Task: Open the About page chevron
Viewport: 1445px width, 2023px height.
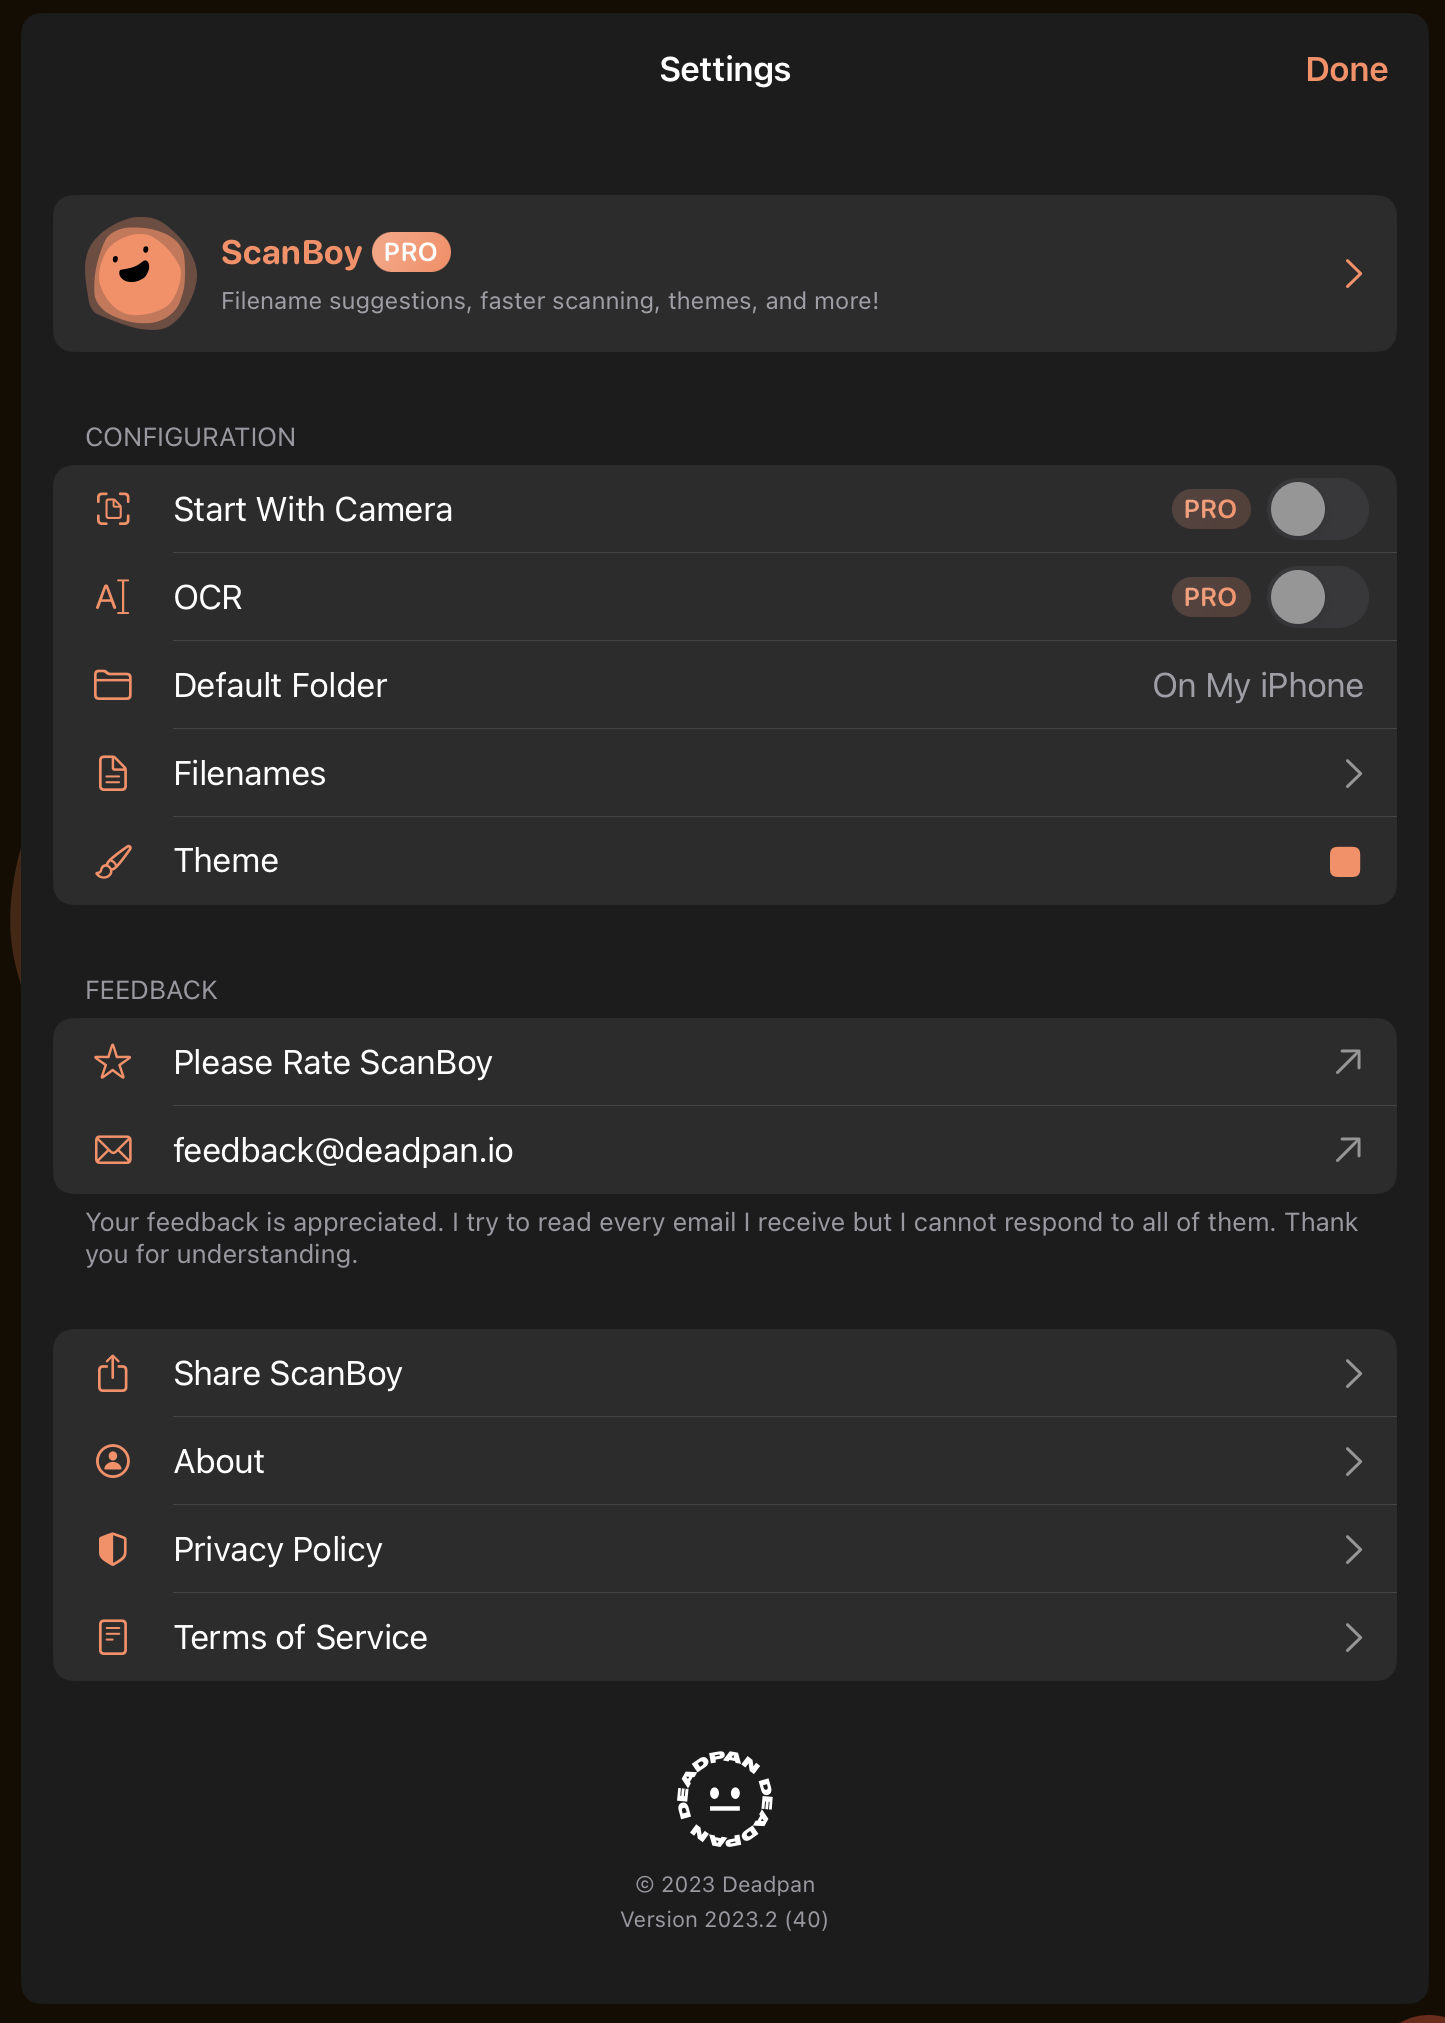Action: (1353, 1461)
